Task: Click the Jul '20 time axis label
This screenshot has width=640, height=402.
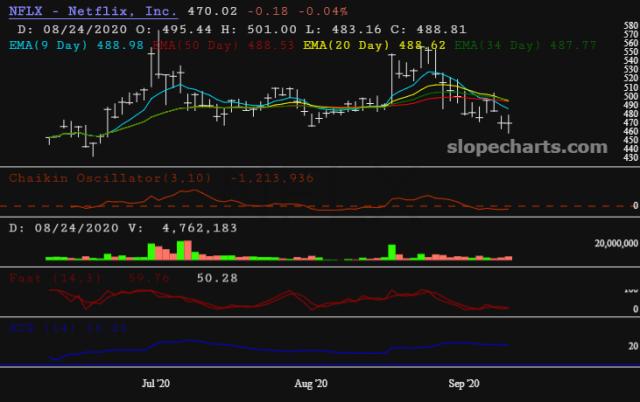Action: (x=156, y=383)
